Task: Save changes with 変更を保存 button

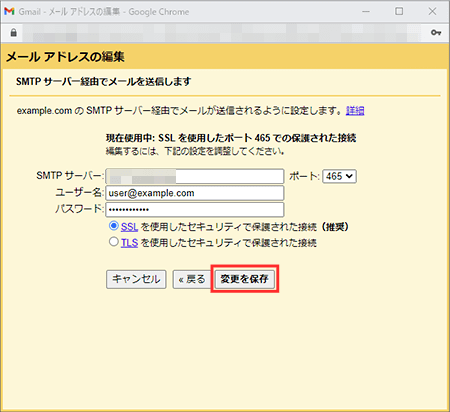Action: [244, 279]
